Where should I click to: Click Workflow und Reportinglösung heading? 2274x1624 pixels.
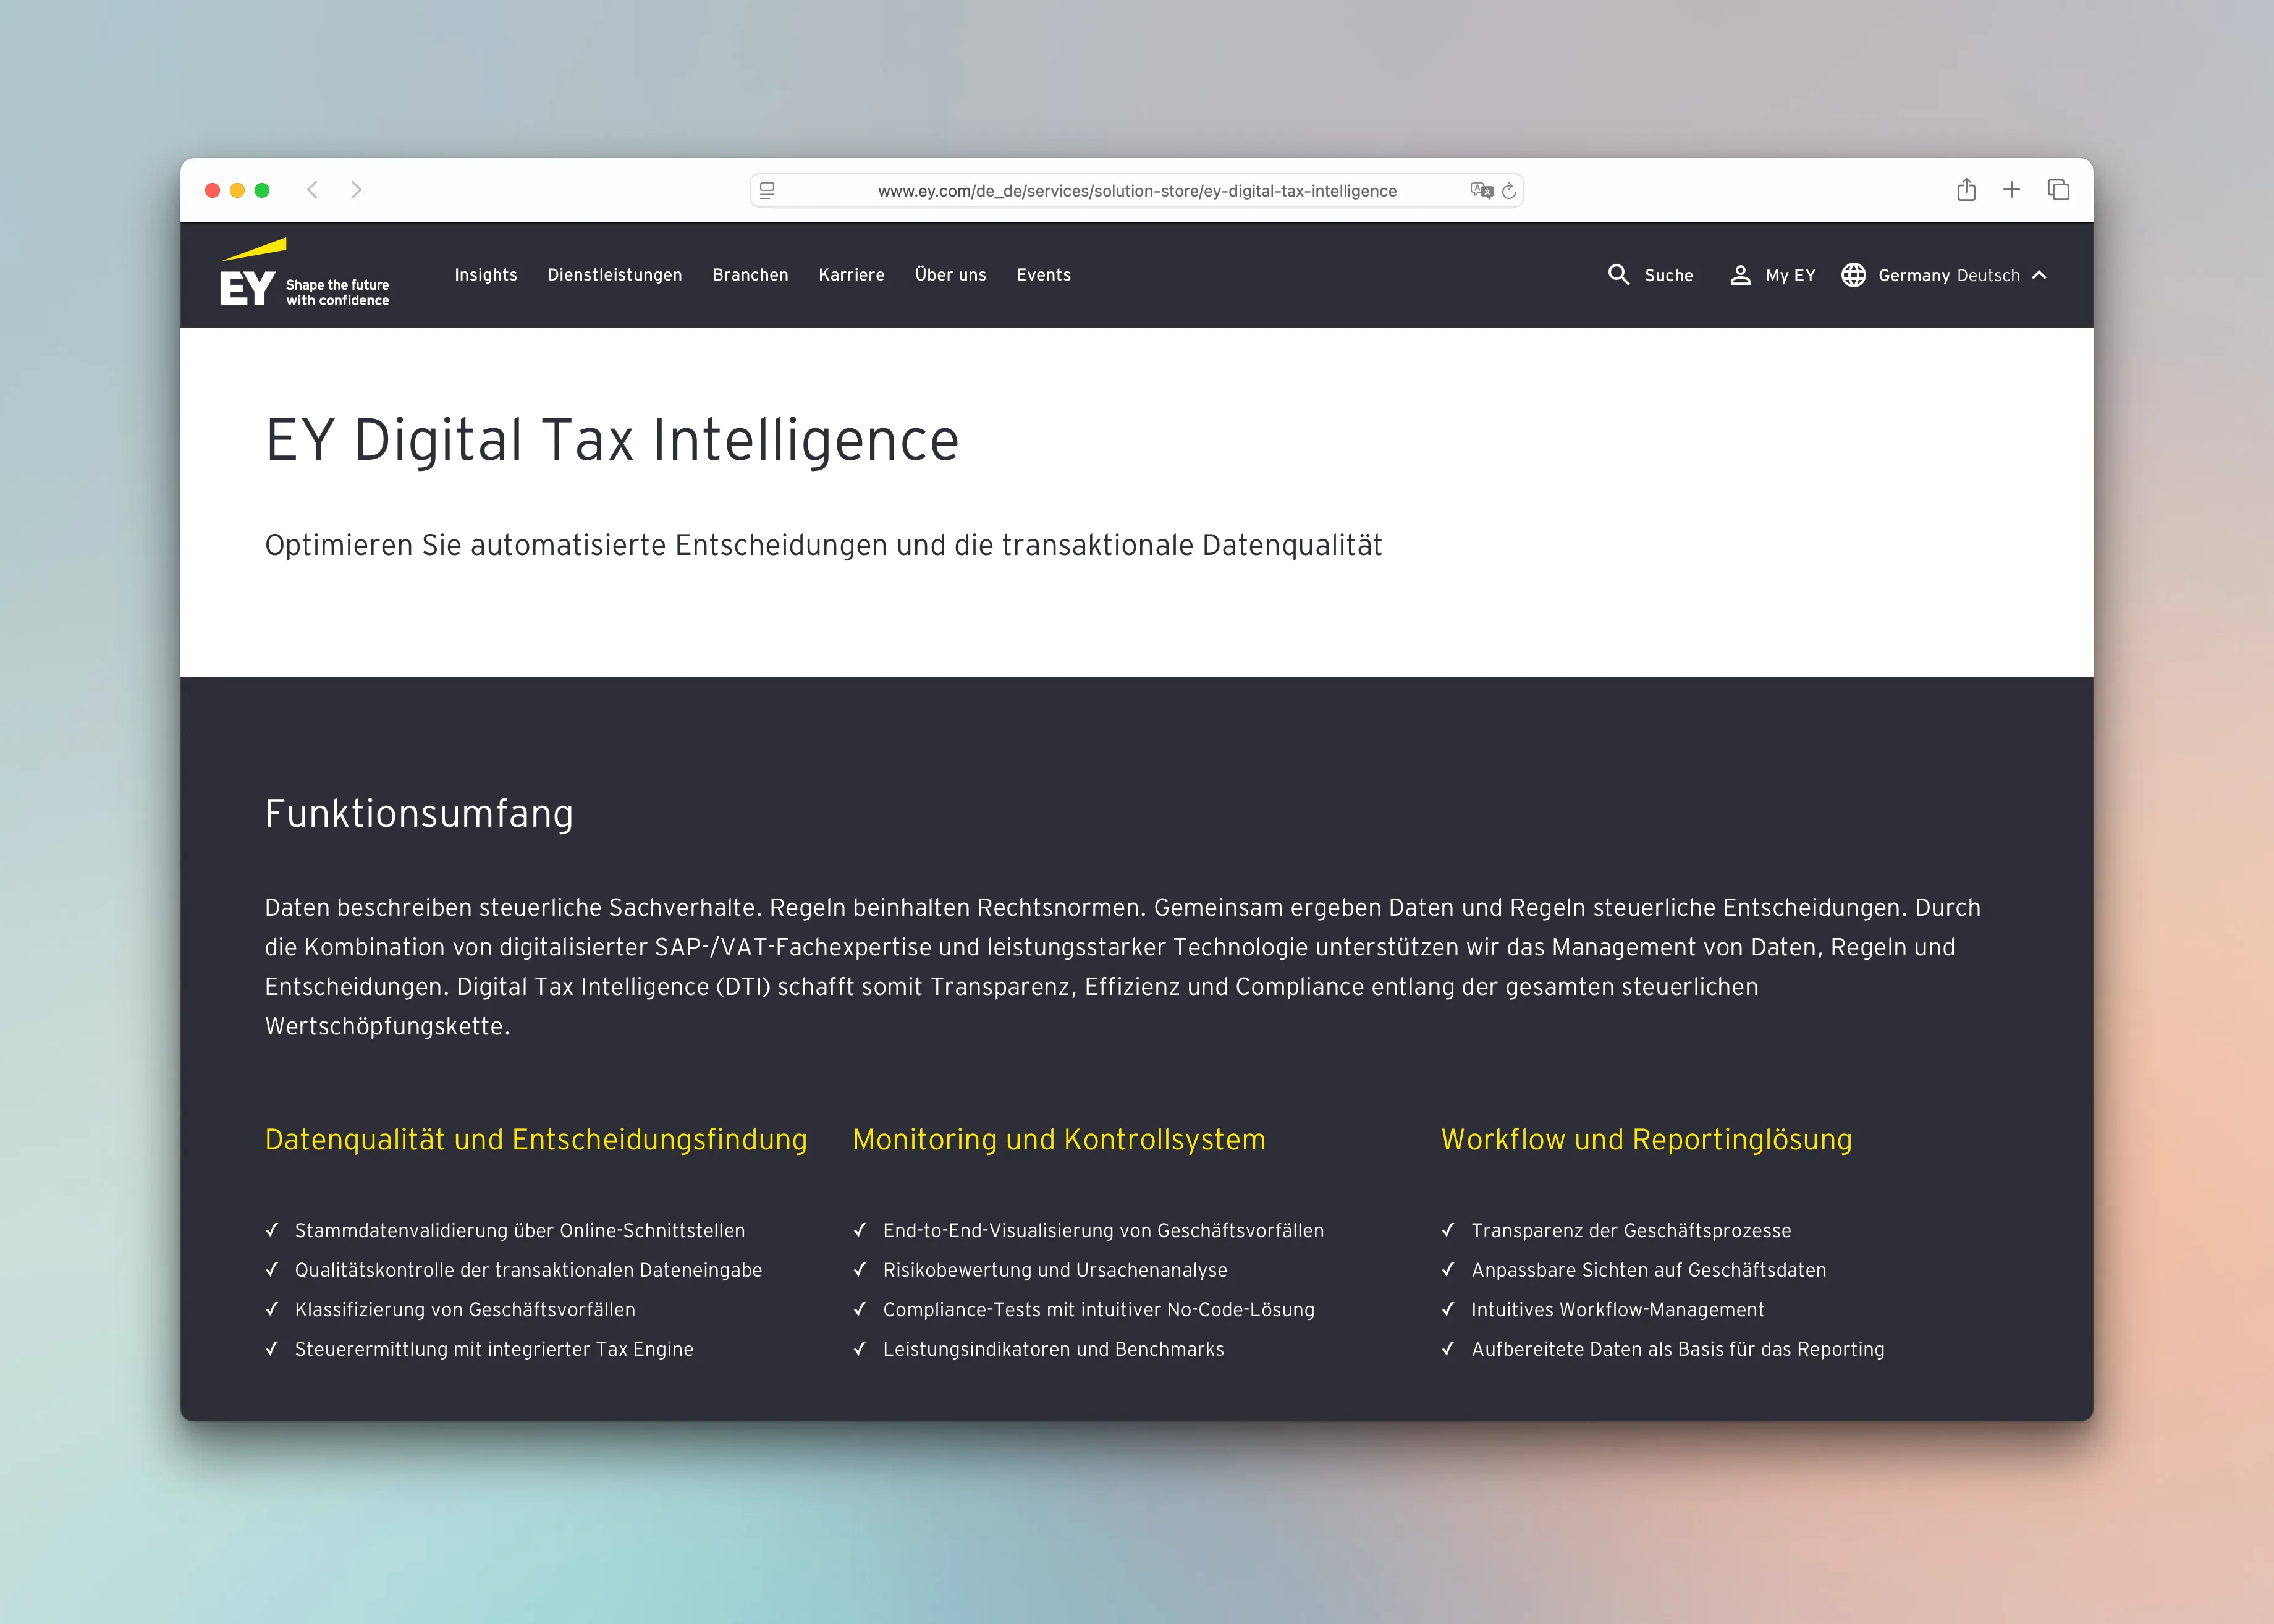(1647, 1140)
